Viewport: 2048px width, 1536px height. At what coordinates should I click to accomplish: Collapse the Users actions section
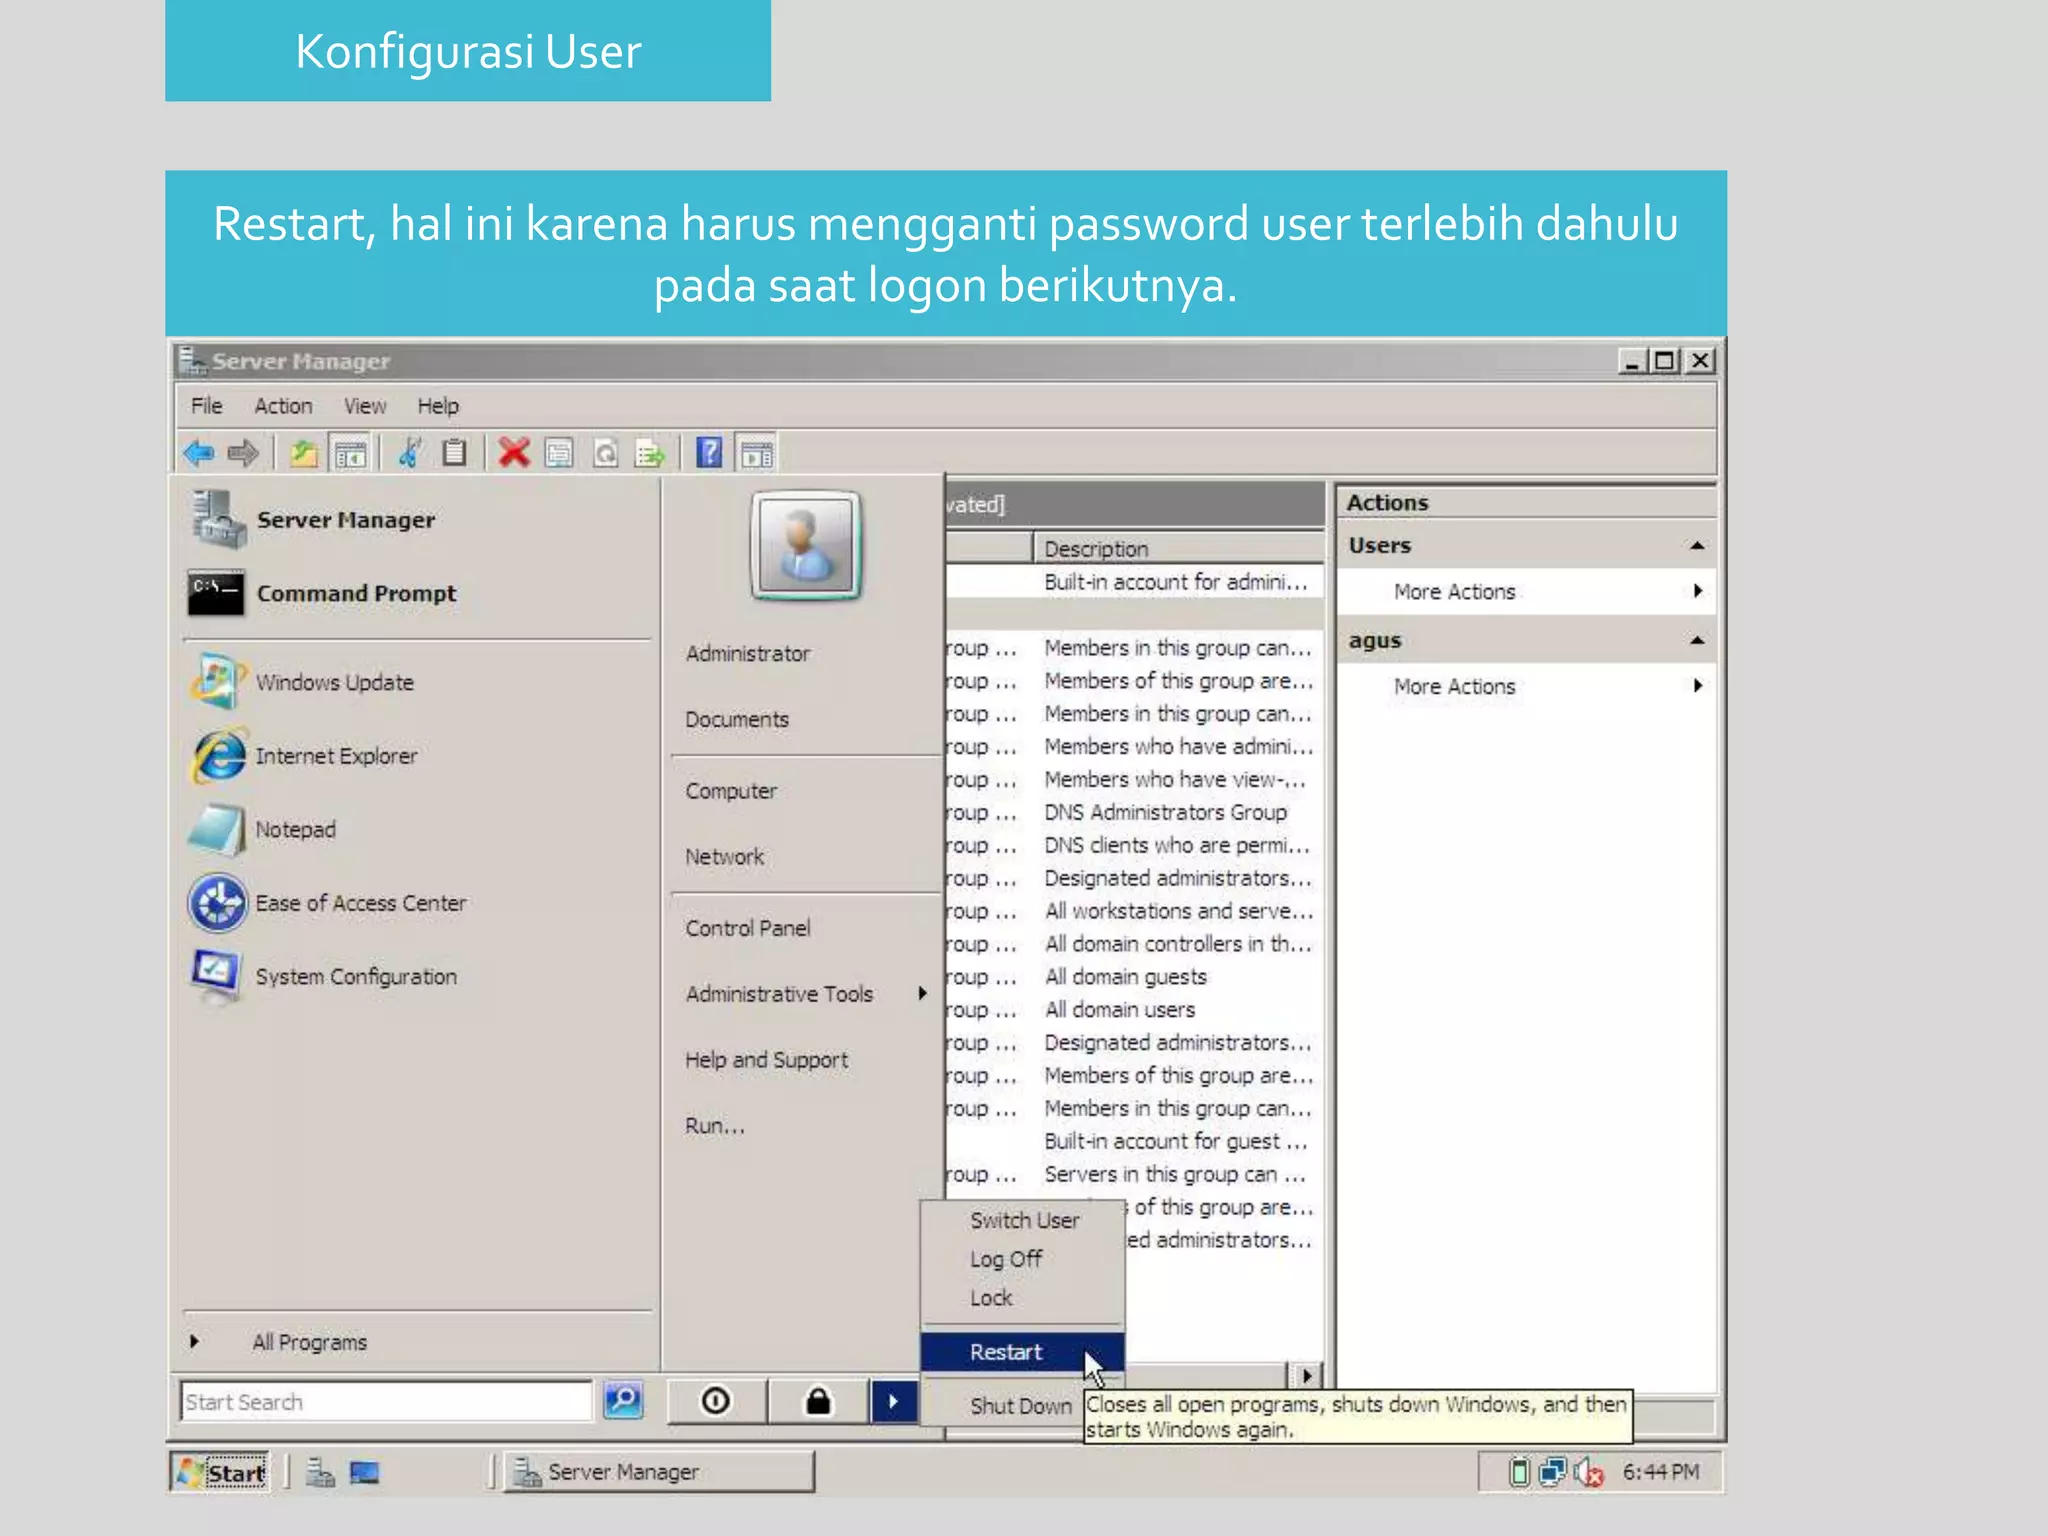click(1697, 546)
